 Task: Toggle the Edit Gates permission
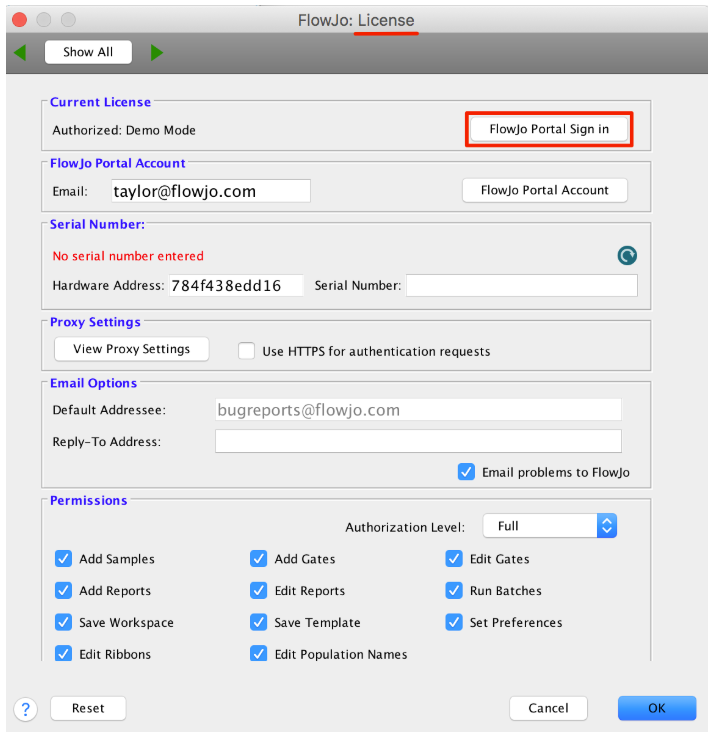click(454, 559)
